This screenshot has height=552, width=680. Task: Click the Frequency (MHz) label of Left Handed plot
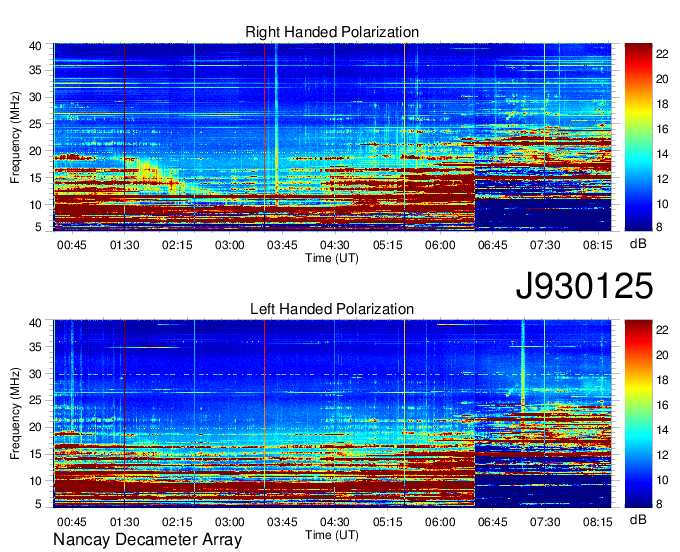pyautogui.click(x=15, y=414)
